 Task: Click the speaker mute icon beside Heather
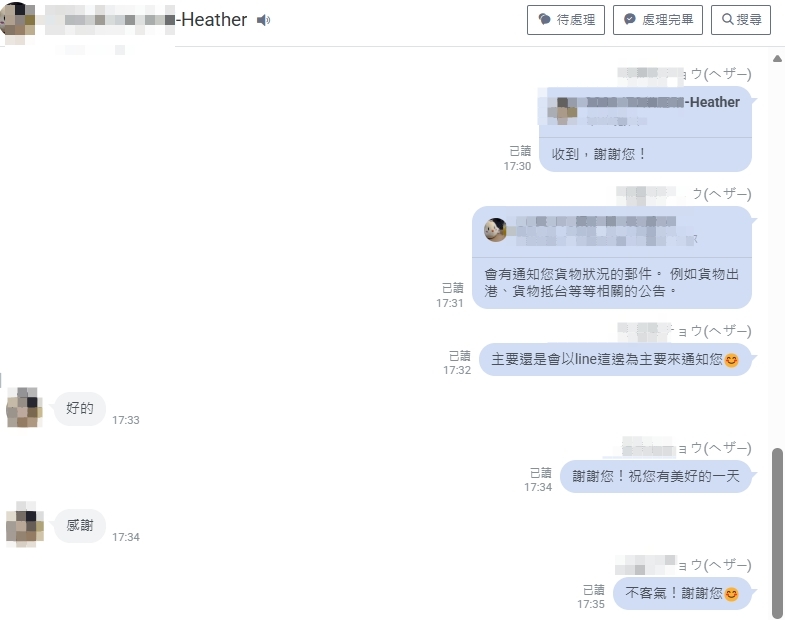[x=263, y=20]
